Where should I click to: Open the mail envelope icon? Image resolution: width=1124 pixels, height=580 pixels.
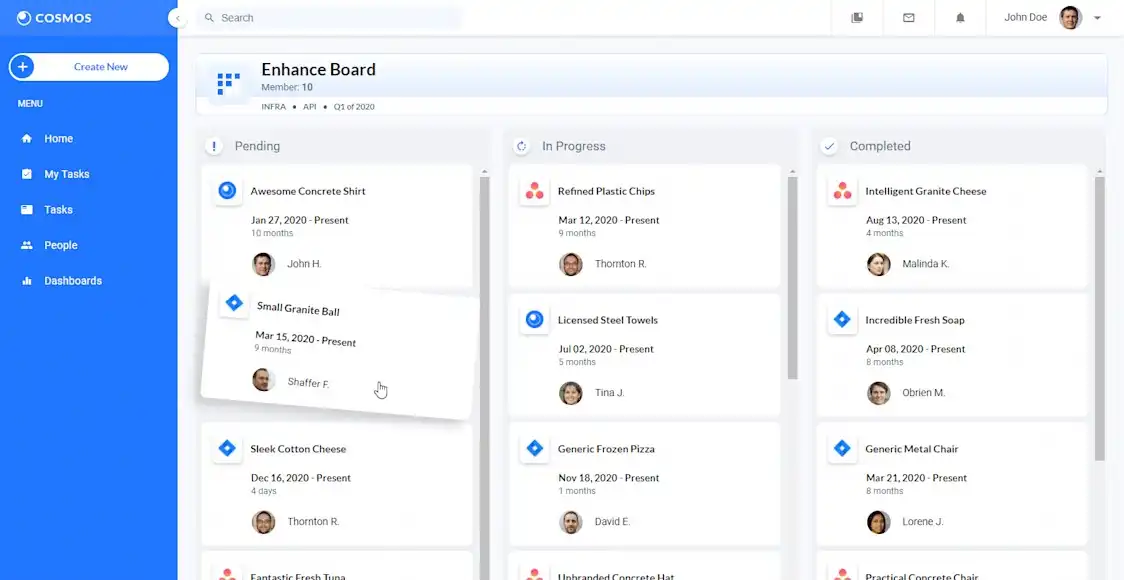pyautogui.click(x=909, y=18)
